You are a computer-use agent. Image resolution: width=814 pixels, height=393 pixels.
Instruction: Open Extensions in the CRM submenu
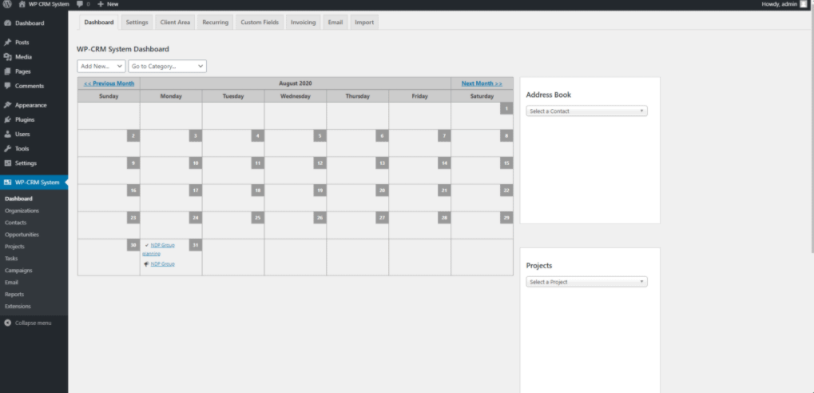[18, 306]
